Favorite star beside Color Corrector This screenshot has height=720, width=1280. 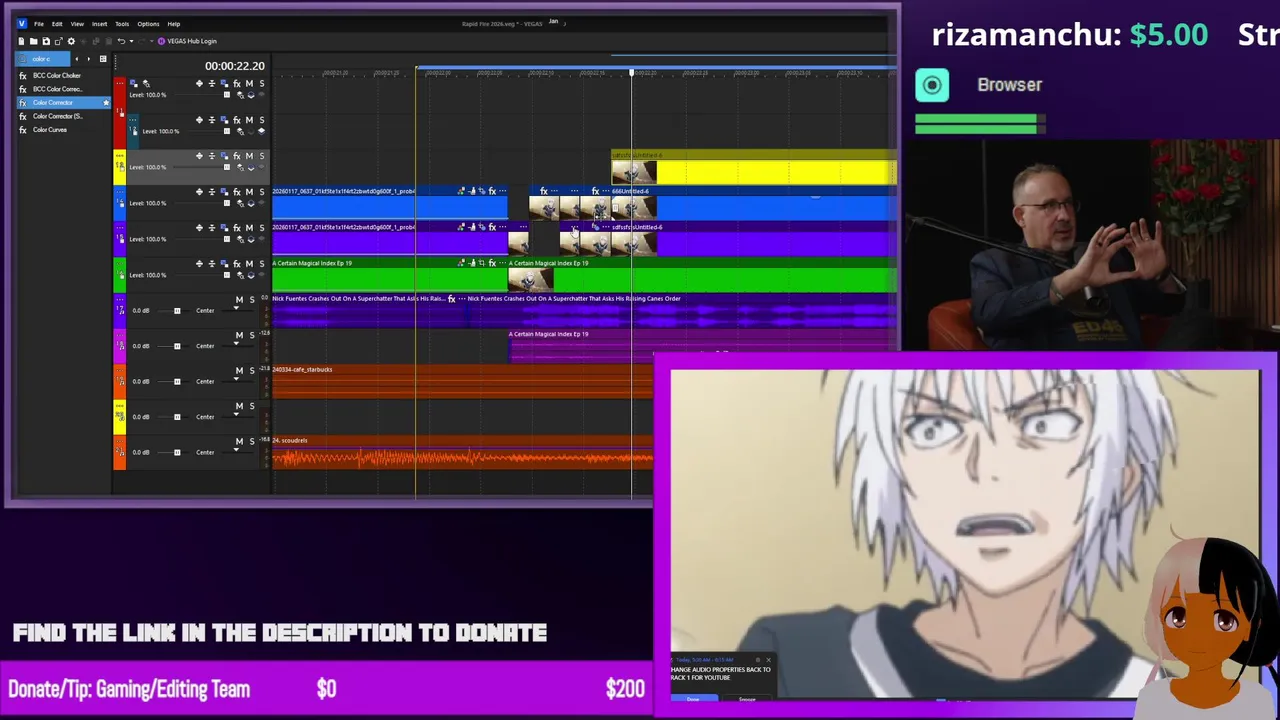pyautogui.click(x=105, y=102)
